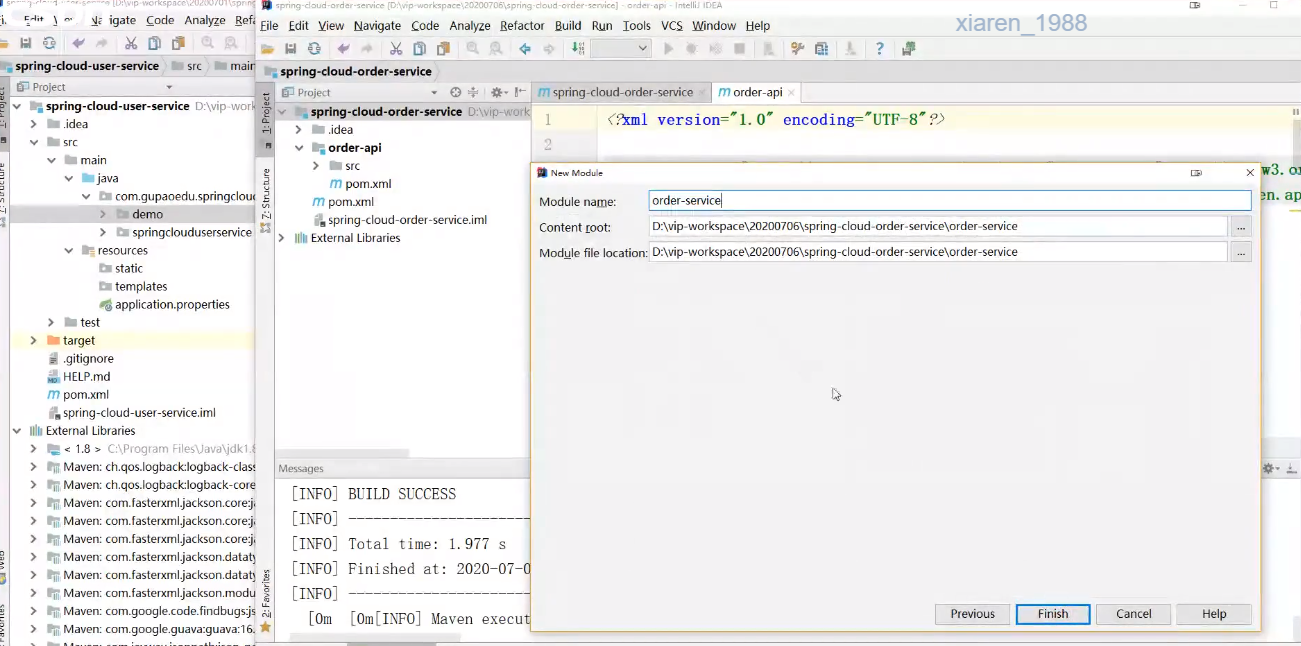This screenshot has height=646, width=1301.
Task: Open File menu in order-service window
Action: 269,26
